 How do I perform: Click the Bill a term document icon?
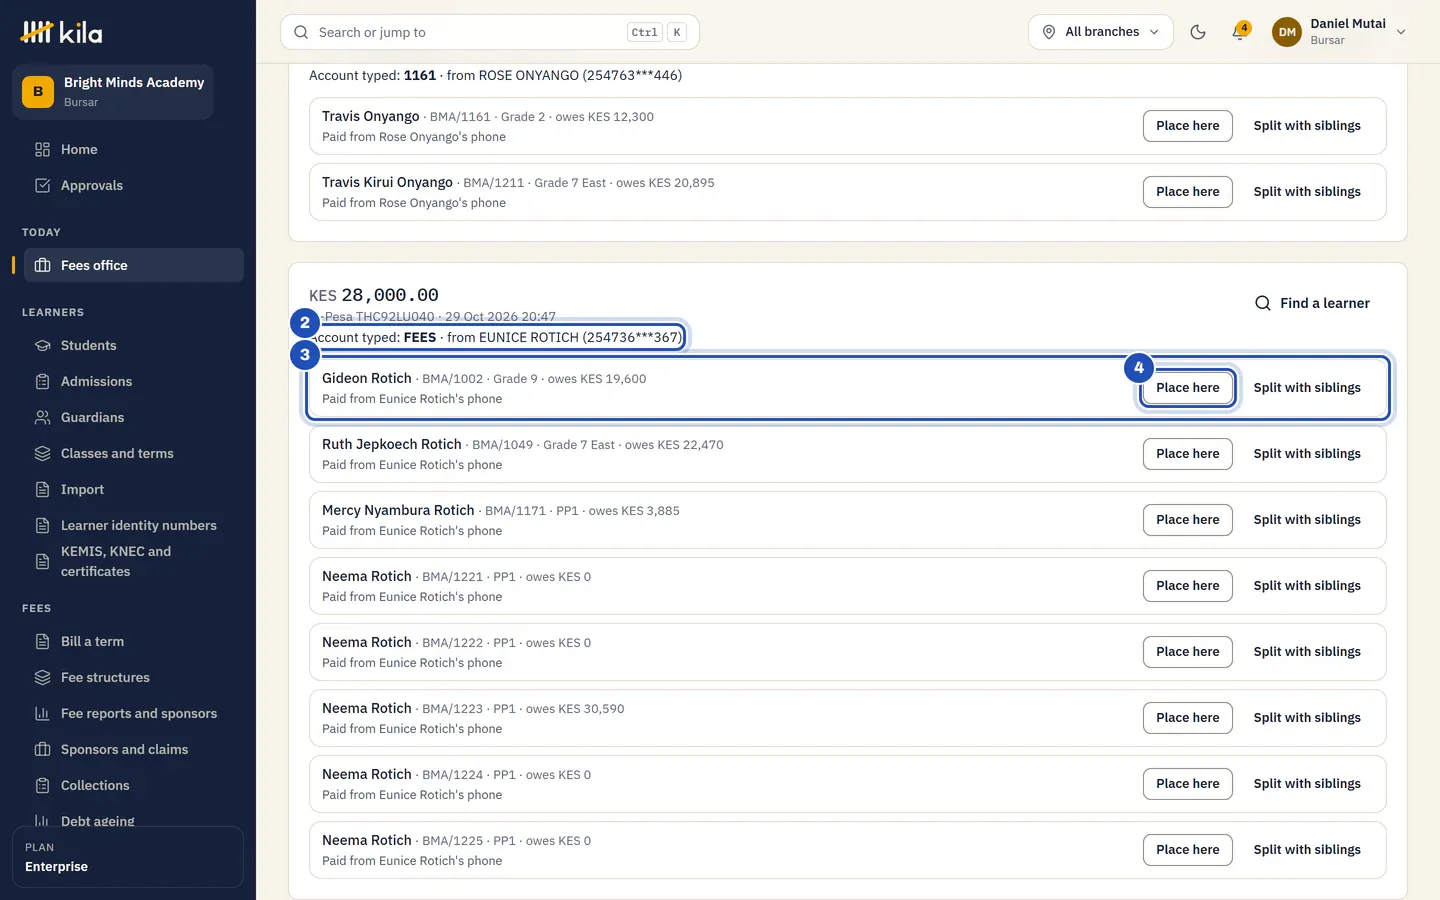tap(42, 641)
